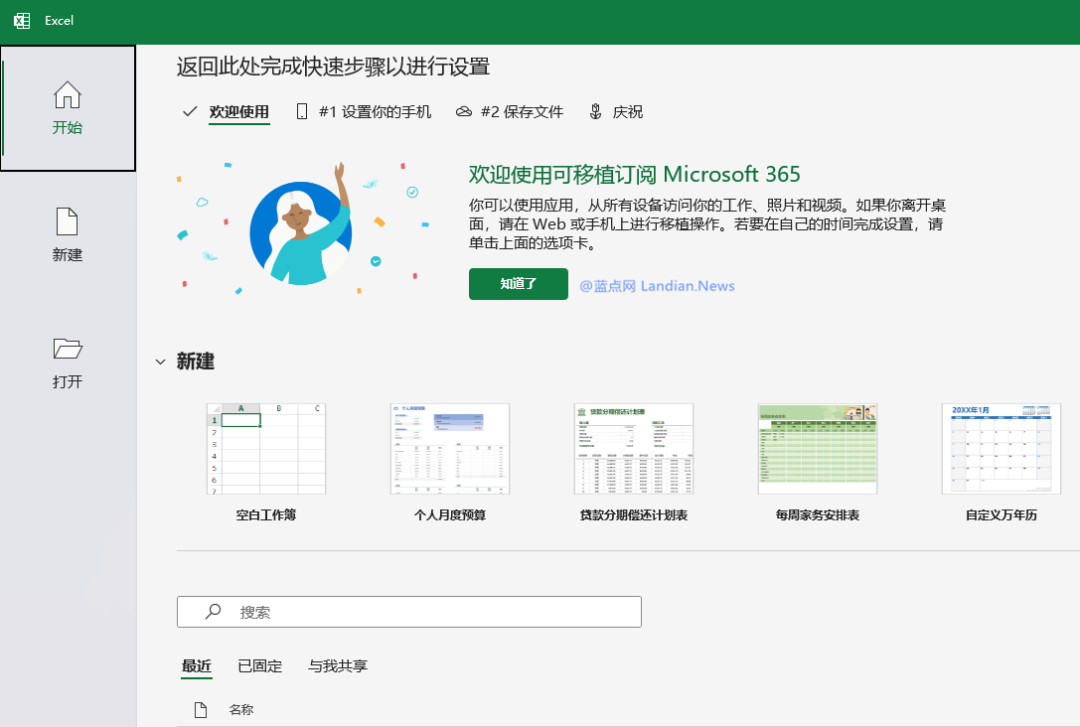This screenshot has width=1080, height=727.
Task: Click into the 搜索 search field
Action: (x=409, y=612)
